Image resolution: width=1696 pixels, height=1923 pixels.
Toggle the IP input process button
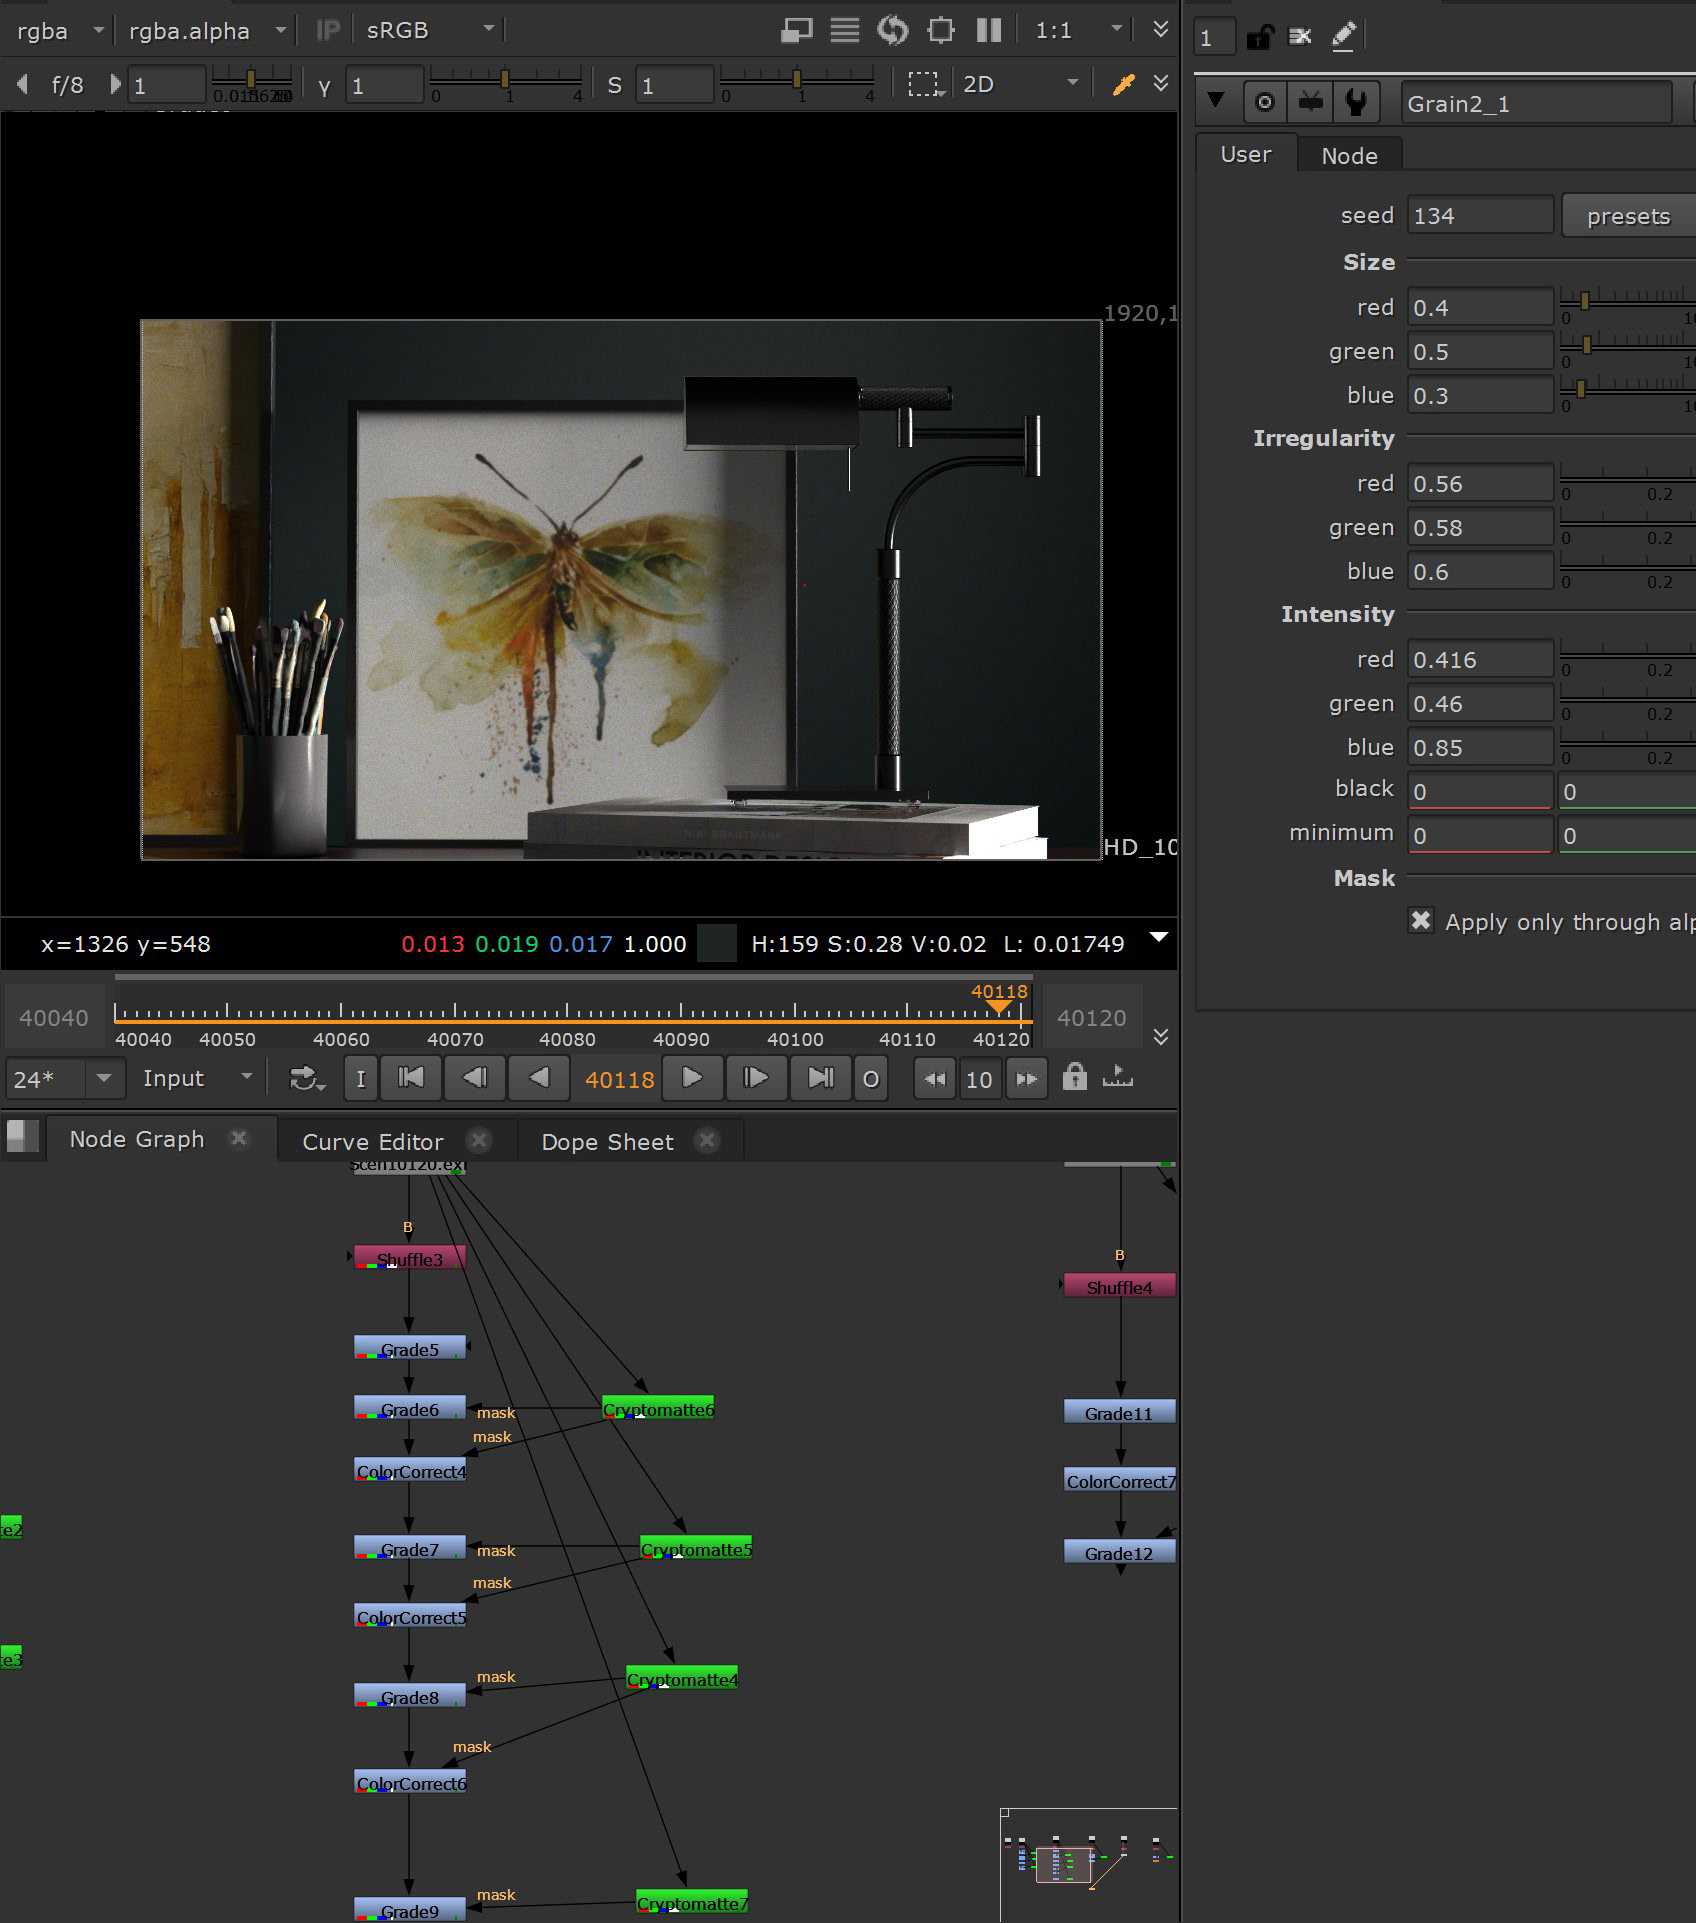[x=327, y=30]
